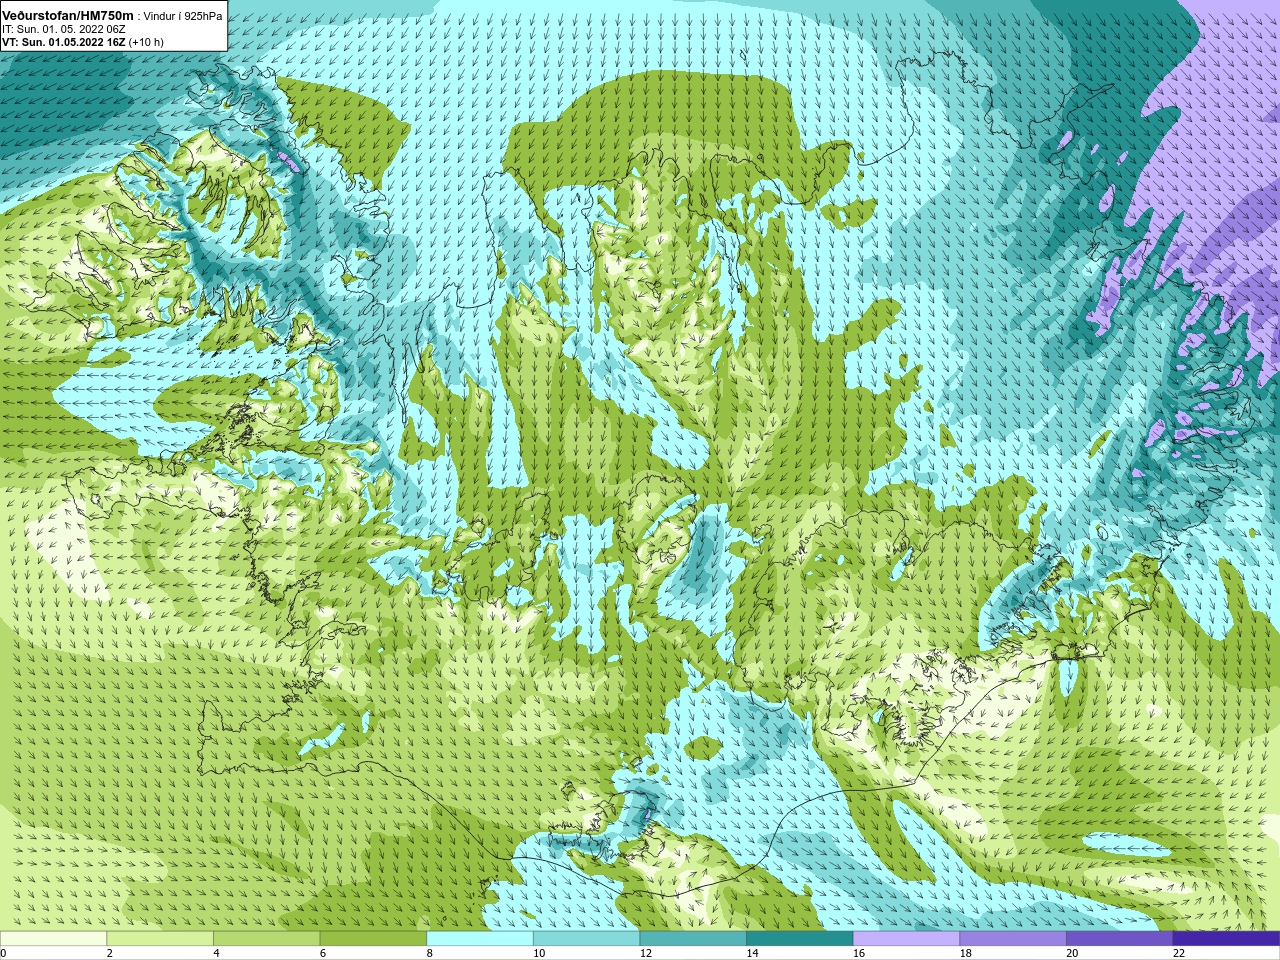The height and width of the screenshot is (960, 1280).
Task: Click the 6–8 olive green legend swatch
Action: coord(373,939)
